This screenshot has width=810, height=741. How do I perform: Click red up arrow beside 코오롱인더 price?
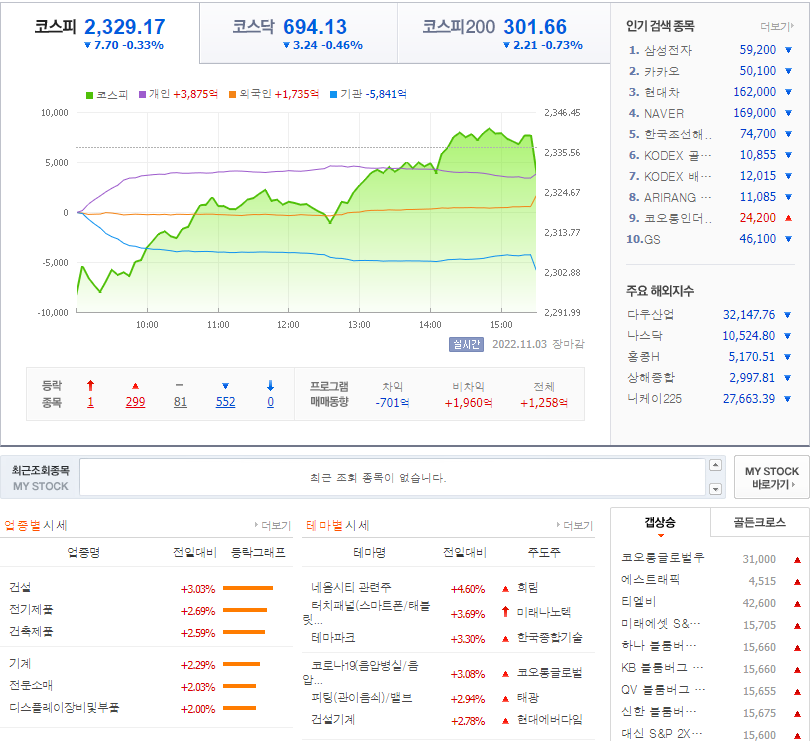788,218
